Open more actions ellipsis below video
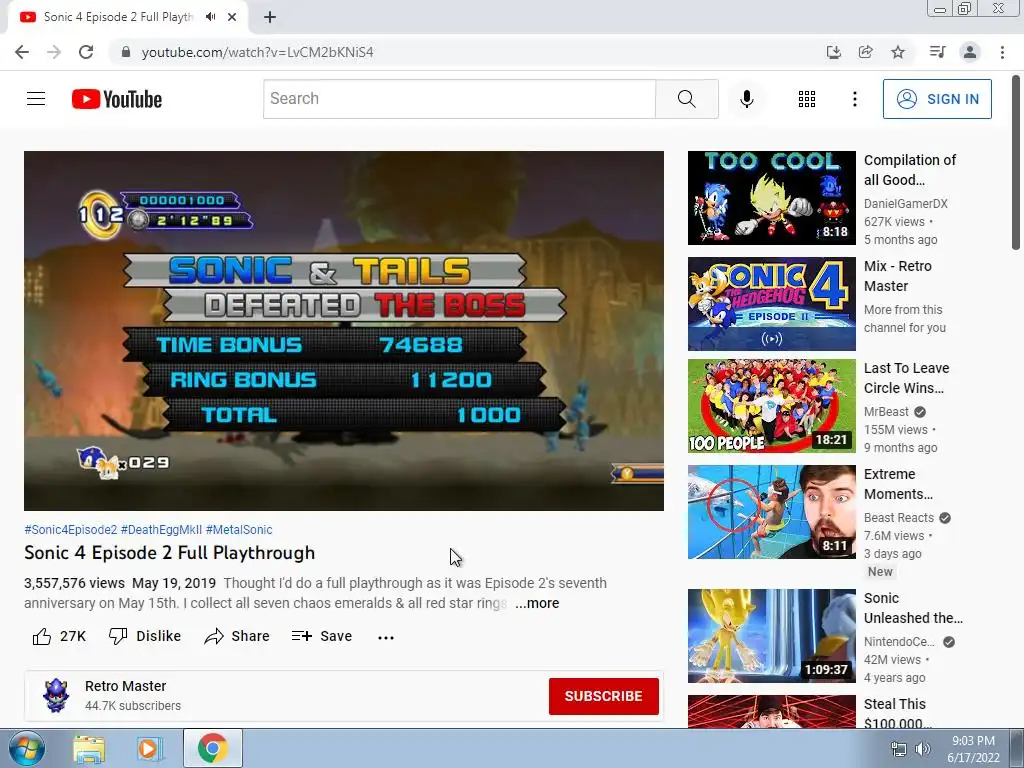The height and width of the screenshot is (768, 1024). pyautogui.click(x=386, y=637)
